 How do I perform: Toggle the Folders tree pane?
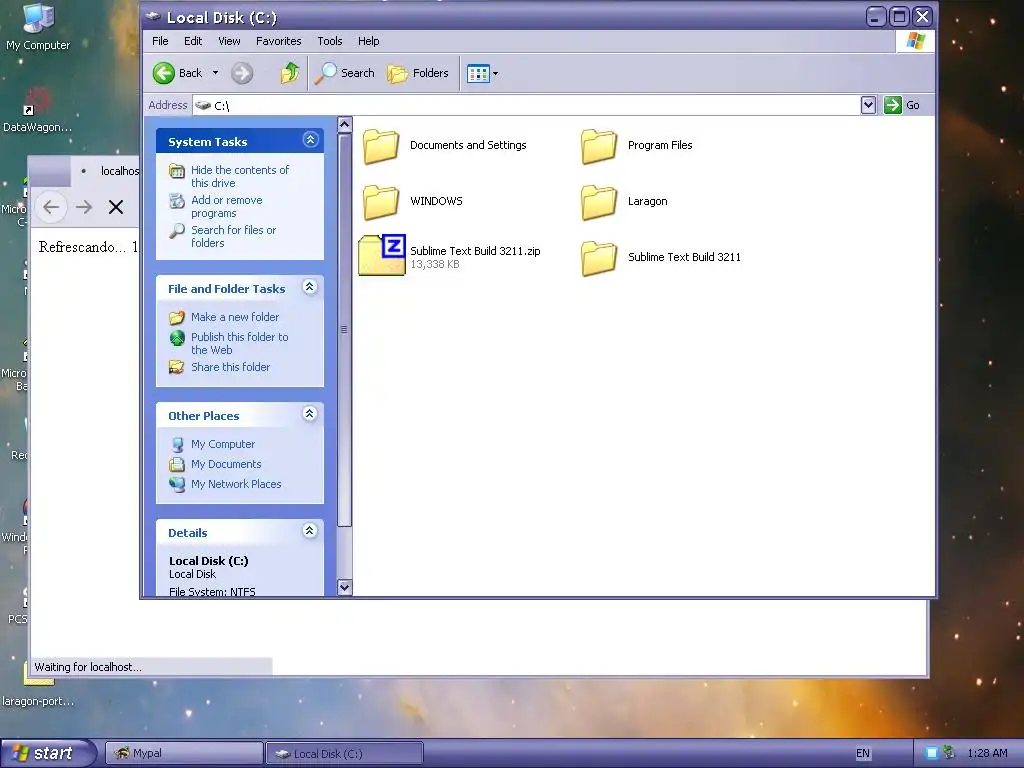coord(418,73)
